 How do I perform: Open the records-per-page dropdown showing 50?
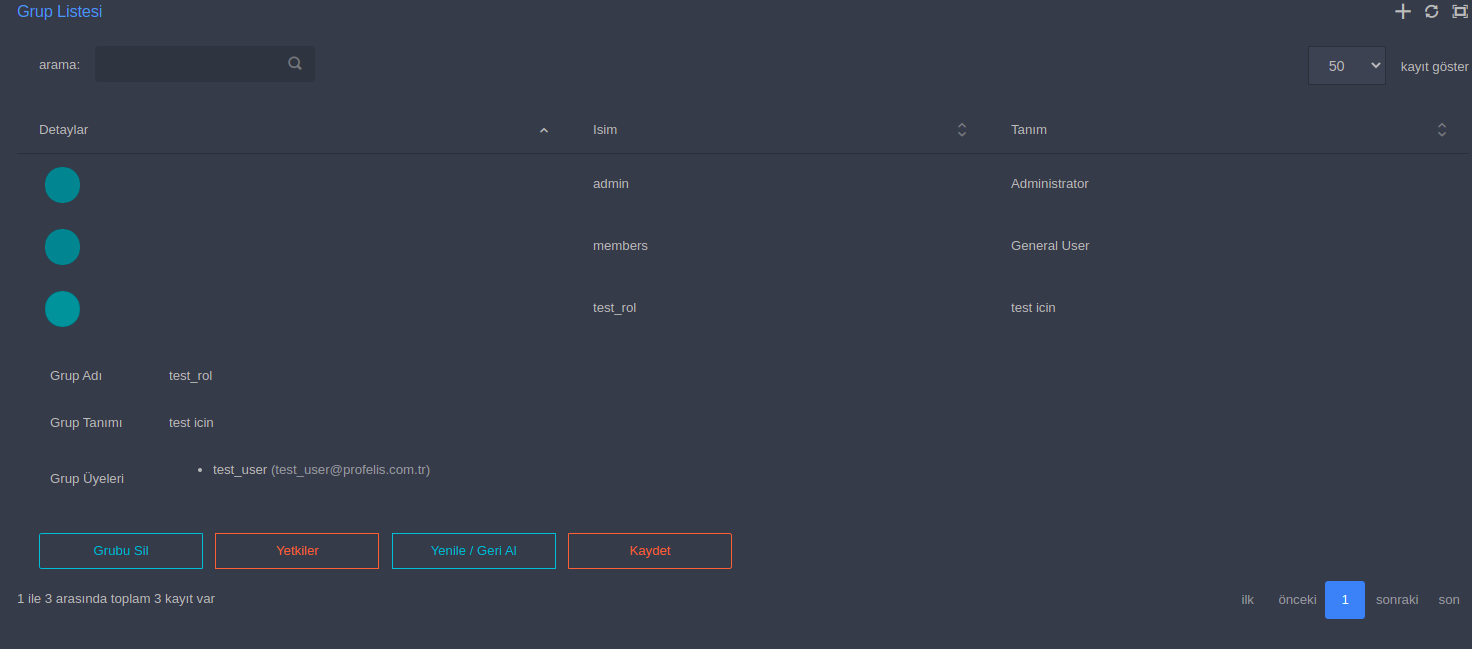[1346, 66]
